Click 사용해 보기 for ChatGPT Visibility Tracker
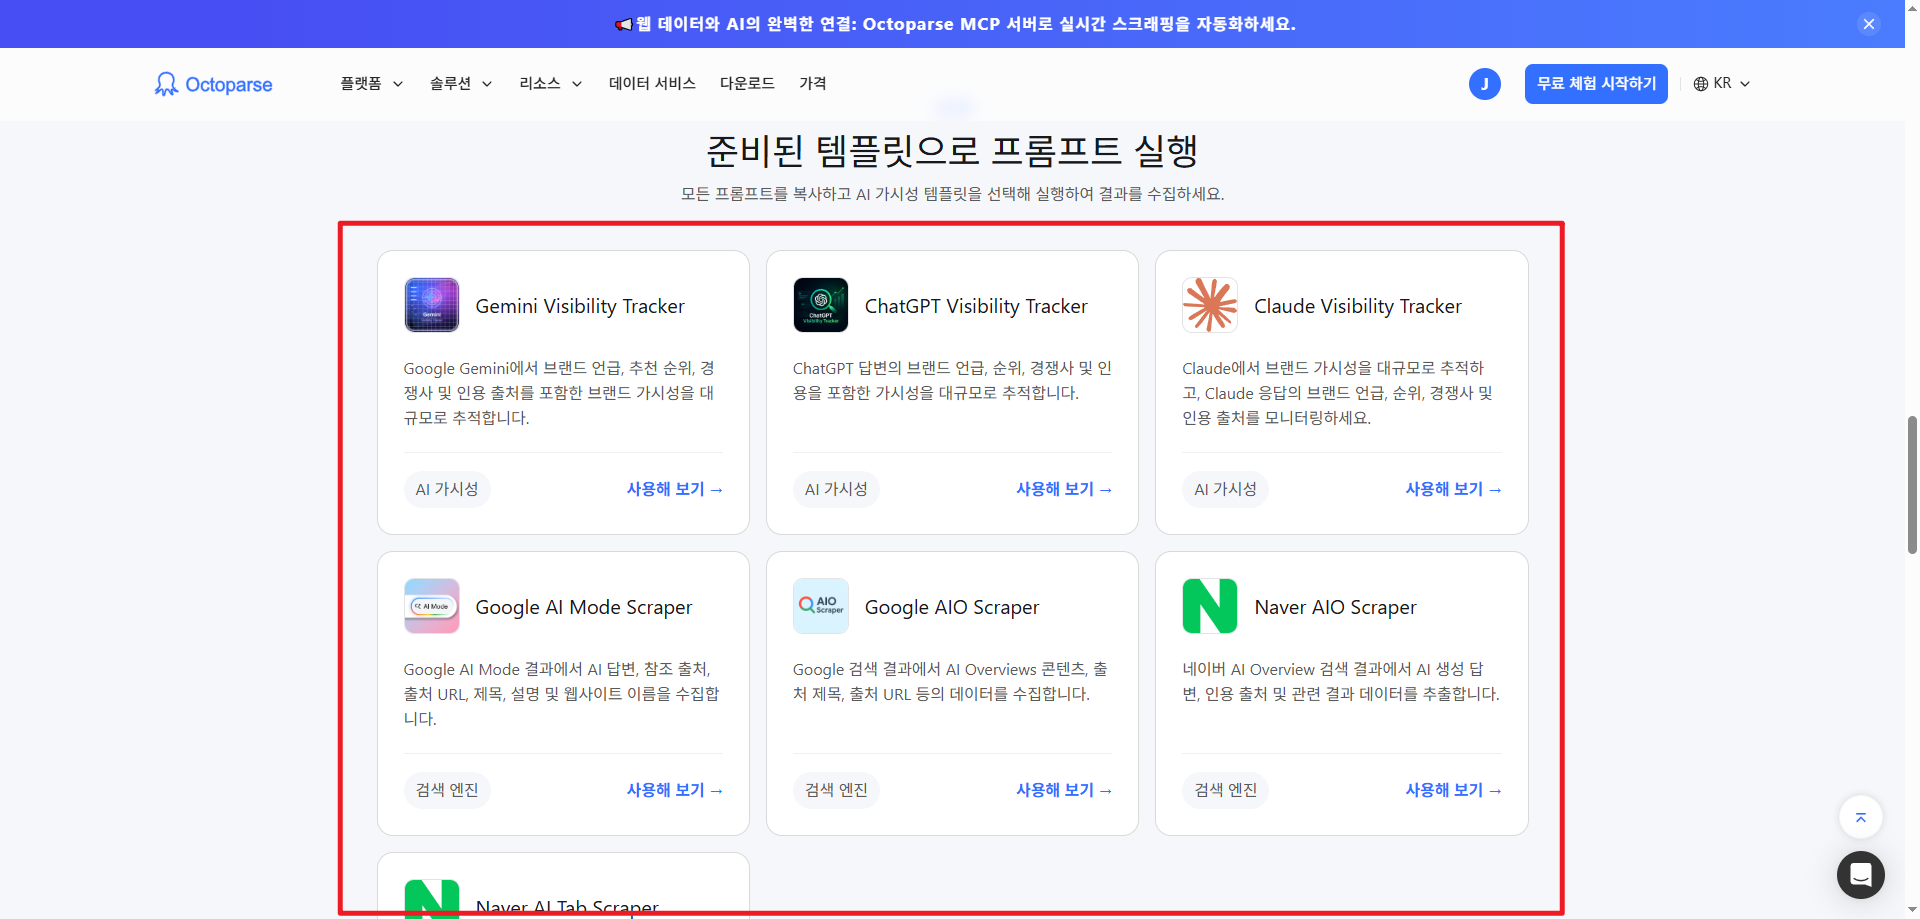The height and width of the screenshot is (919, 1920). click(1064, 489)
